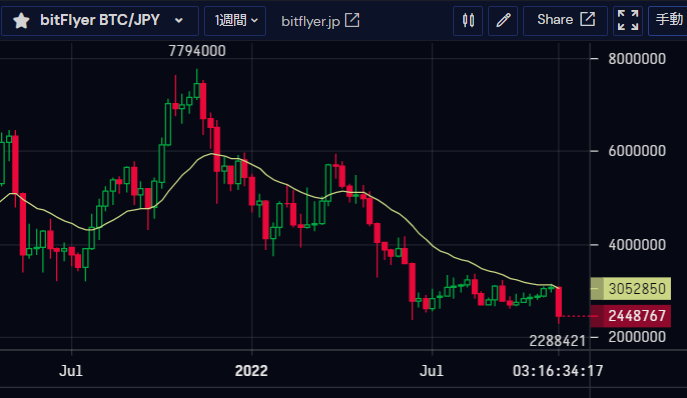Select the pencil drawing tool
The width and height of the screenshot is (687, 398).
click(x=503, y=21)
